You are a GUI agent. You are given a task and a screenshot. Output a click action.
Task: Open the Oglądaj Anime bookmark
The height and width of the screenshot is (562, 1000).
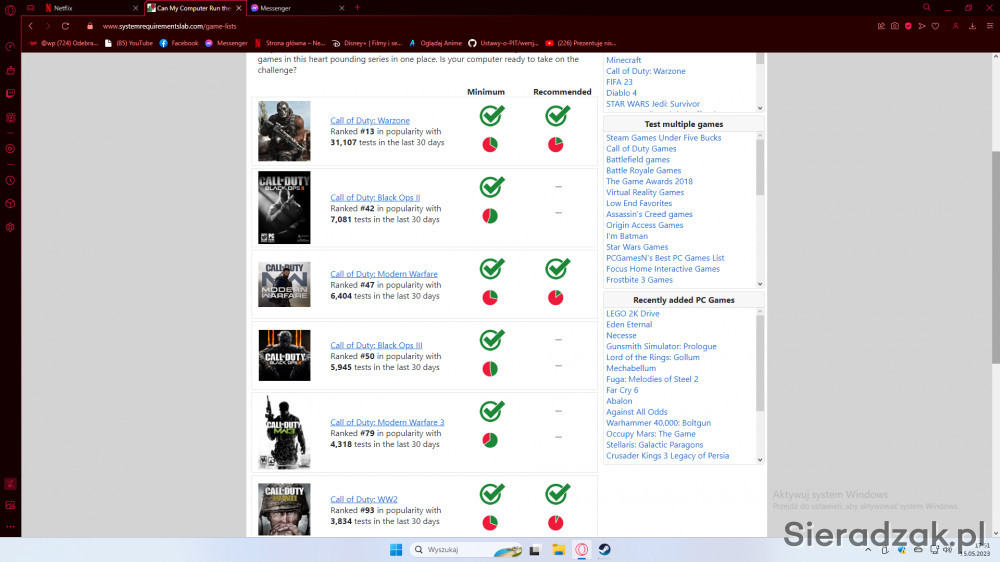point(435,43)
